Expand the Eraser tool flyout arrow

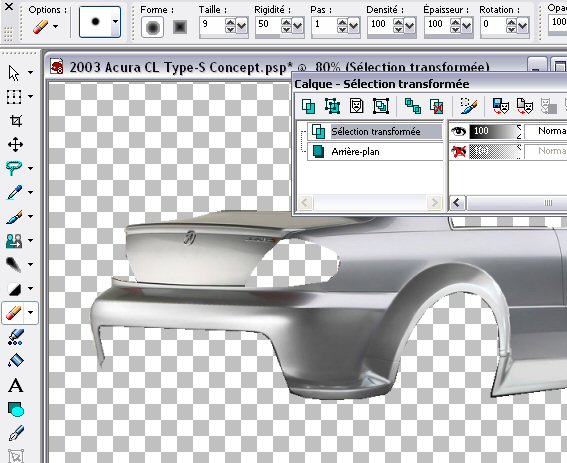pos(30,313)
